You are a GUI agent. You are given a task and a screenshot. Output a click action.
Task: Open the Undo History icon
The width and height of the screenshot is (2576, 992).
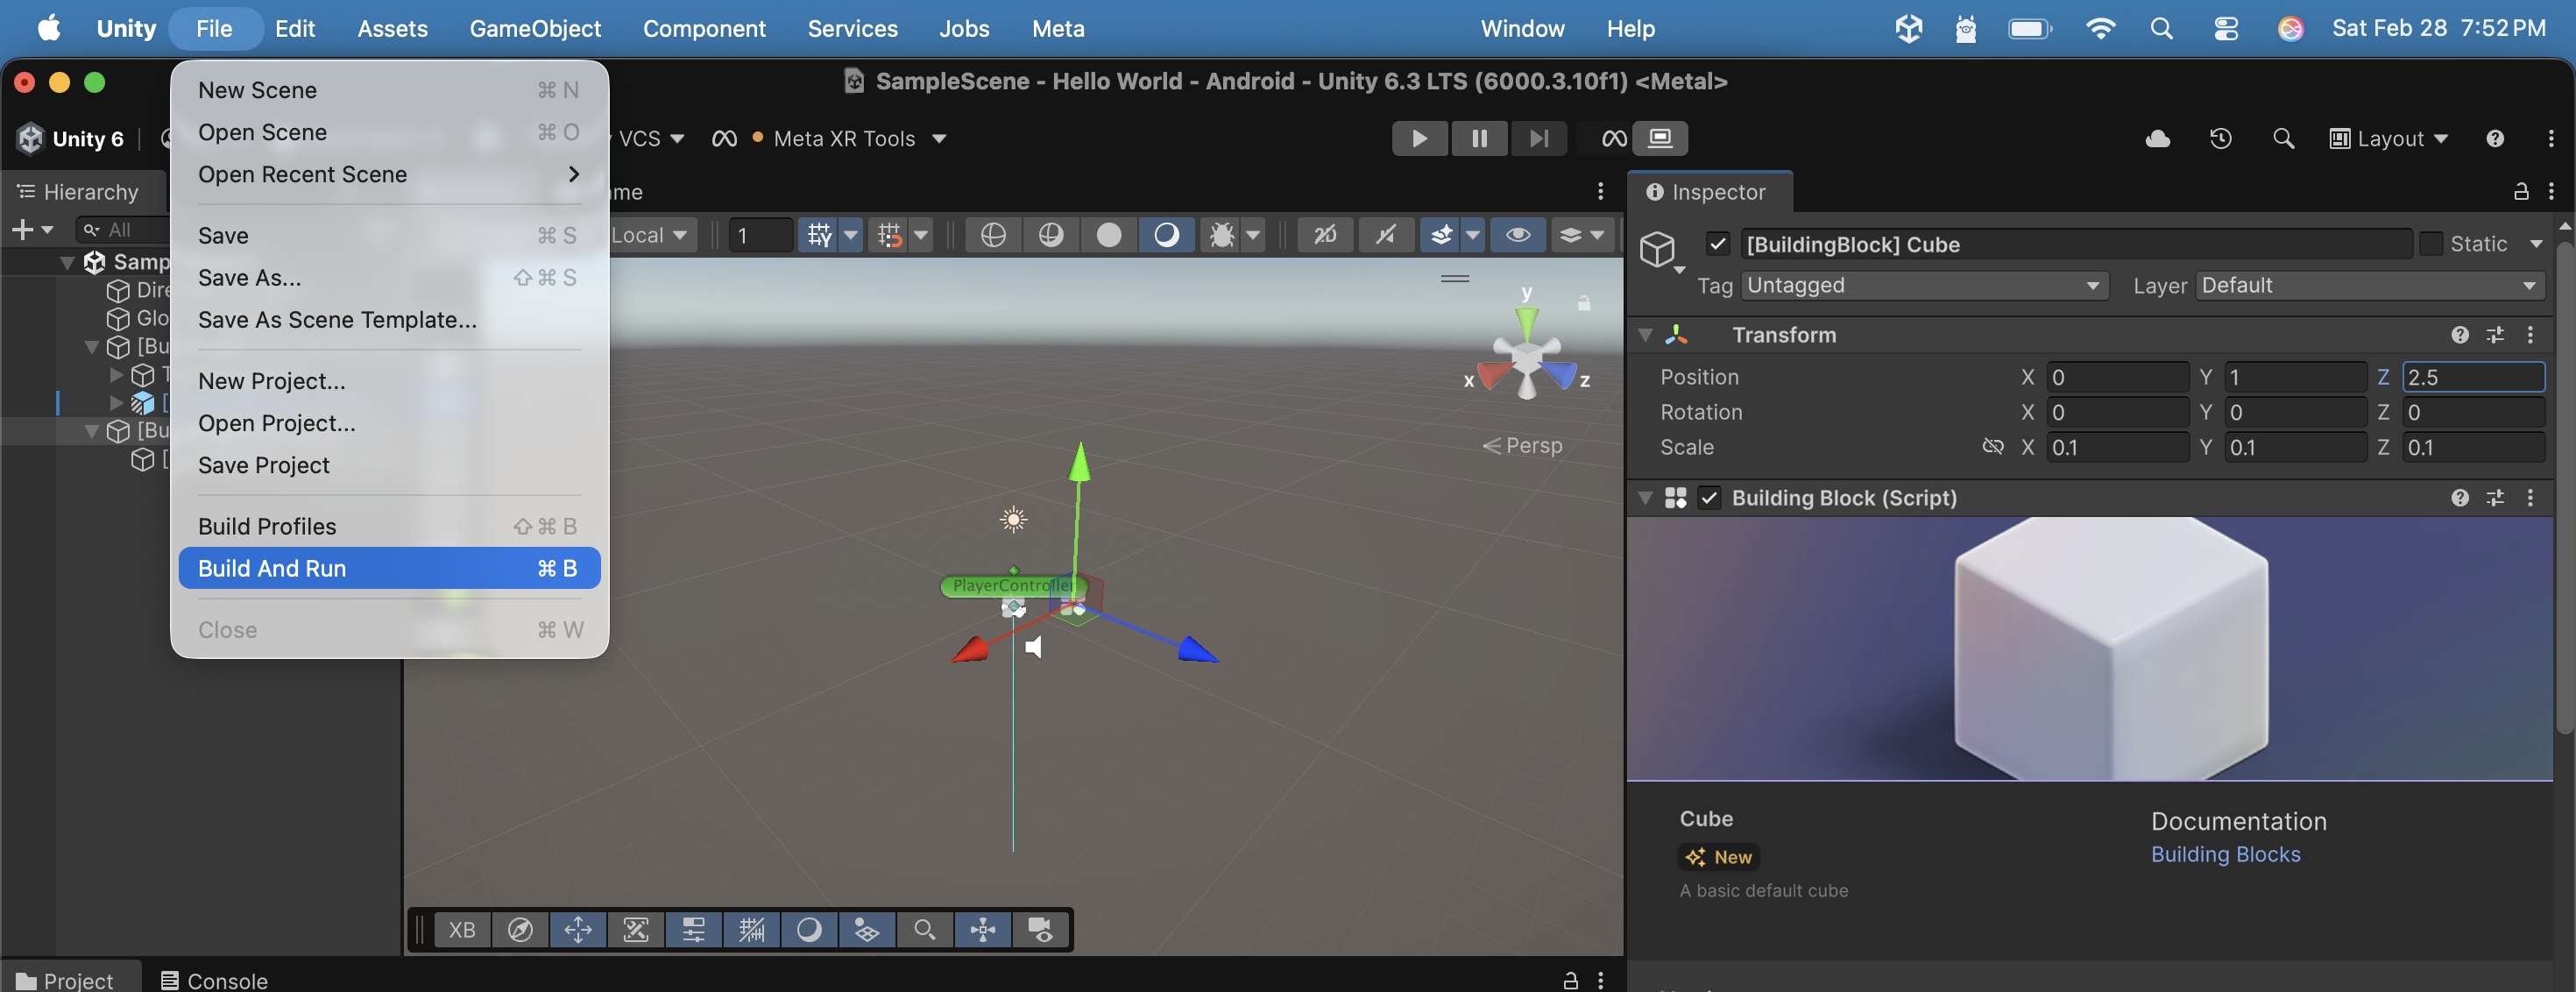pyautogui.click(x=2220, y=138)
